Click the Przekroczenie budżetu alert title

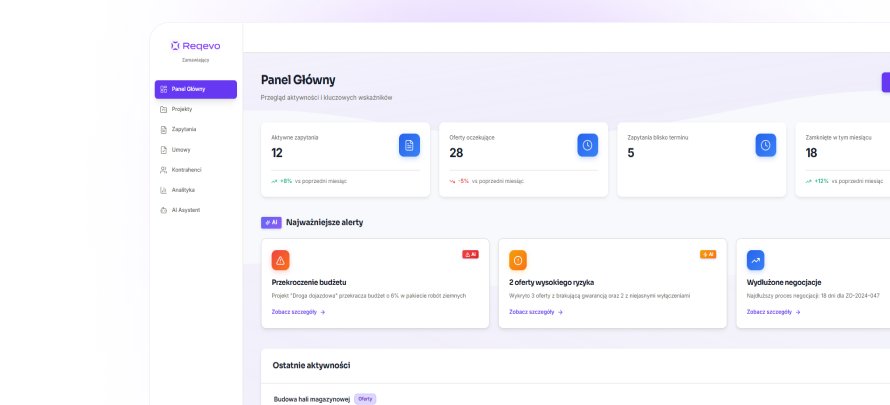309,282
